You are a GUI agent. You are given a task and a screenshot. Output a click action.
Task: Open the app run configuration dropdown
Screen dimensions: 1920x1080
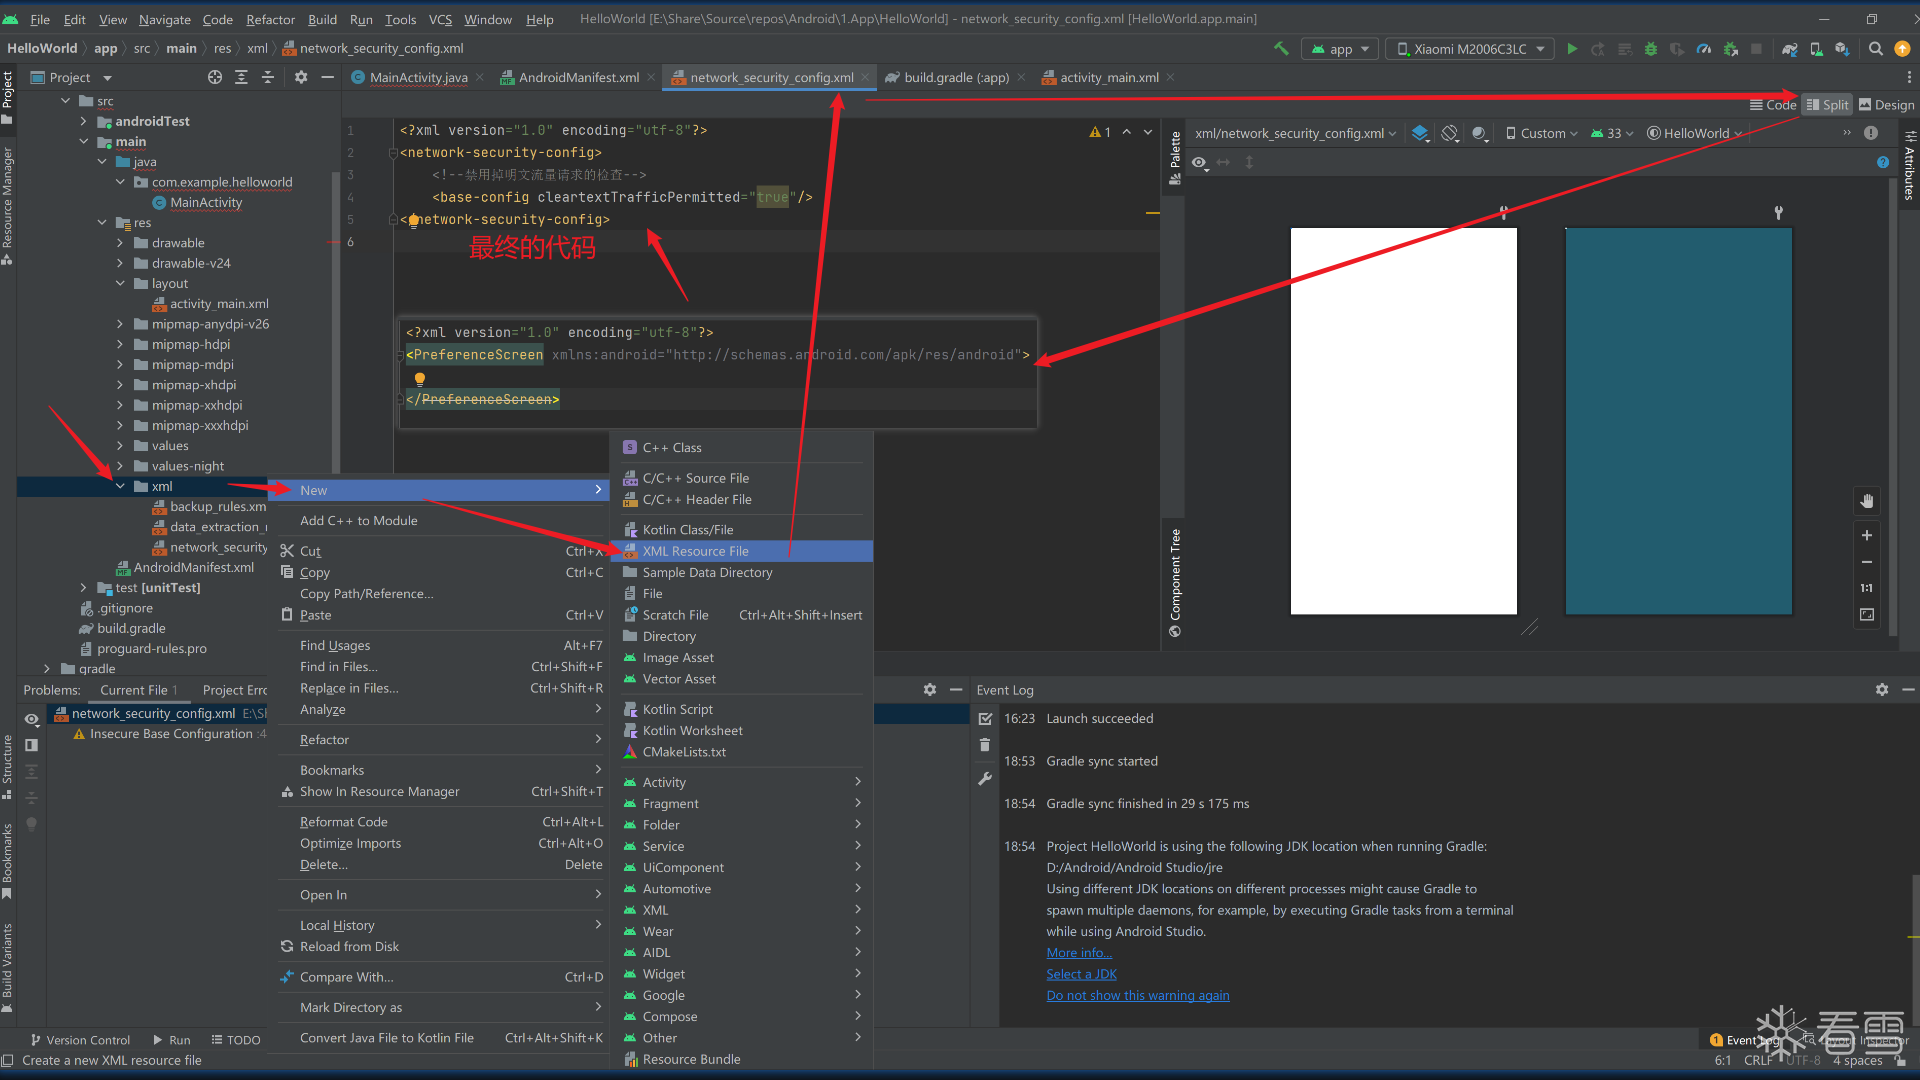pos(1340,48)
